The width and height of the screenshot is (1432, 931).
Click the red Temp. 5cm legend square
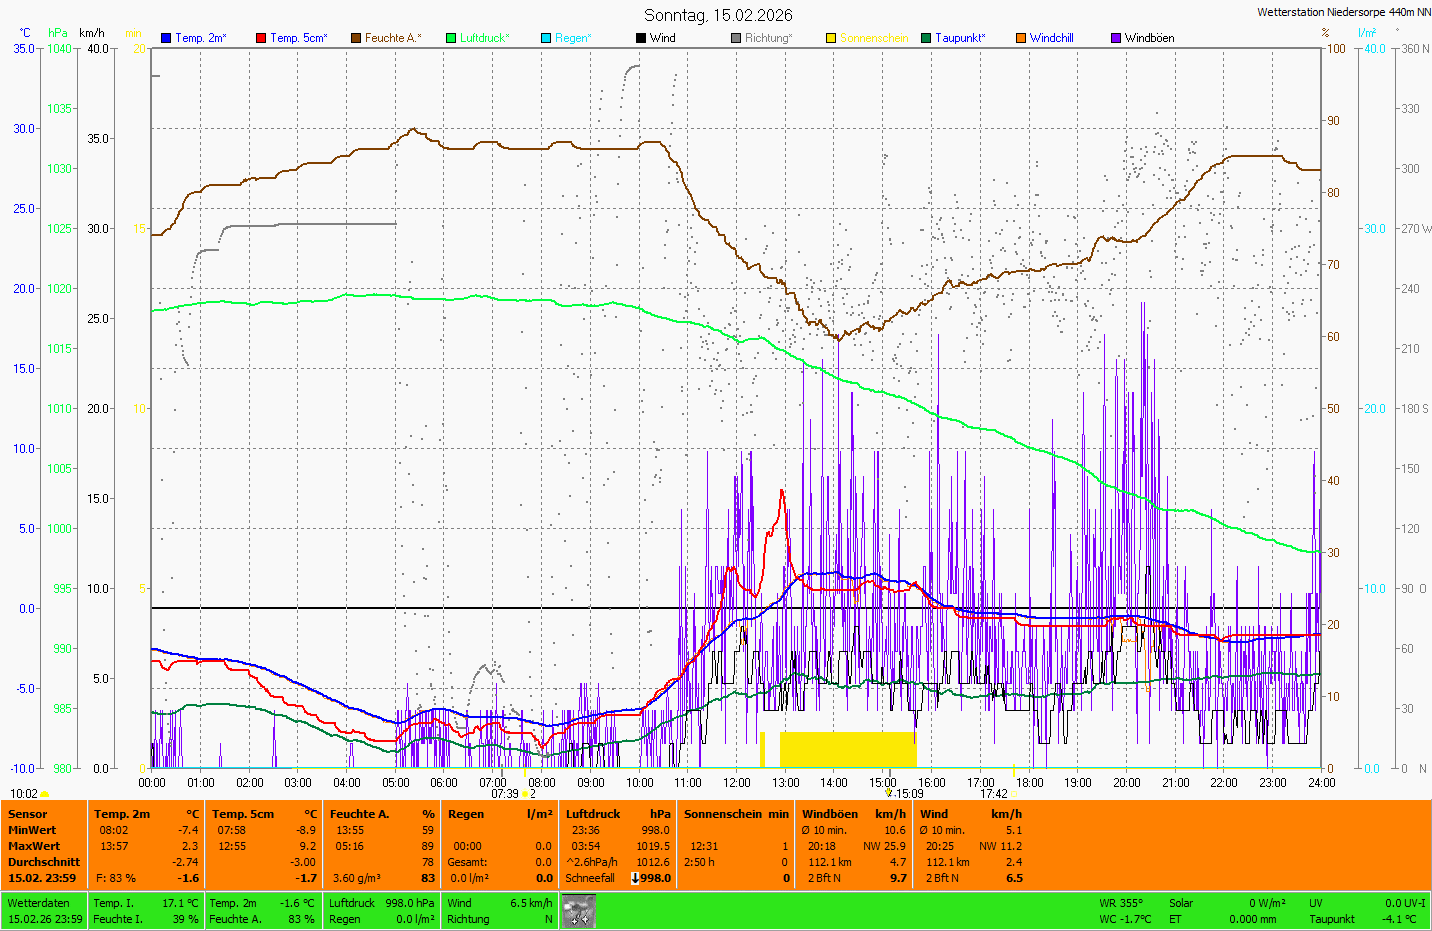tap(261, 38)
